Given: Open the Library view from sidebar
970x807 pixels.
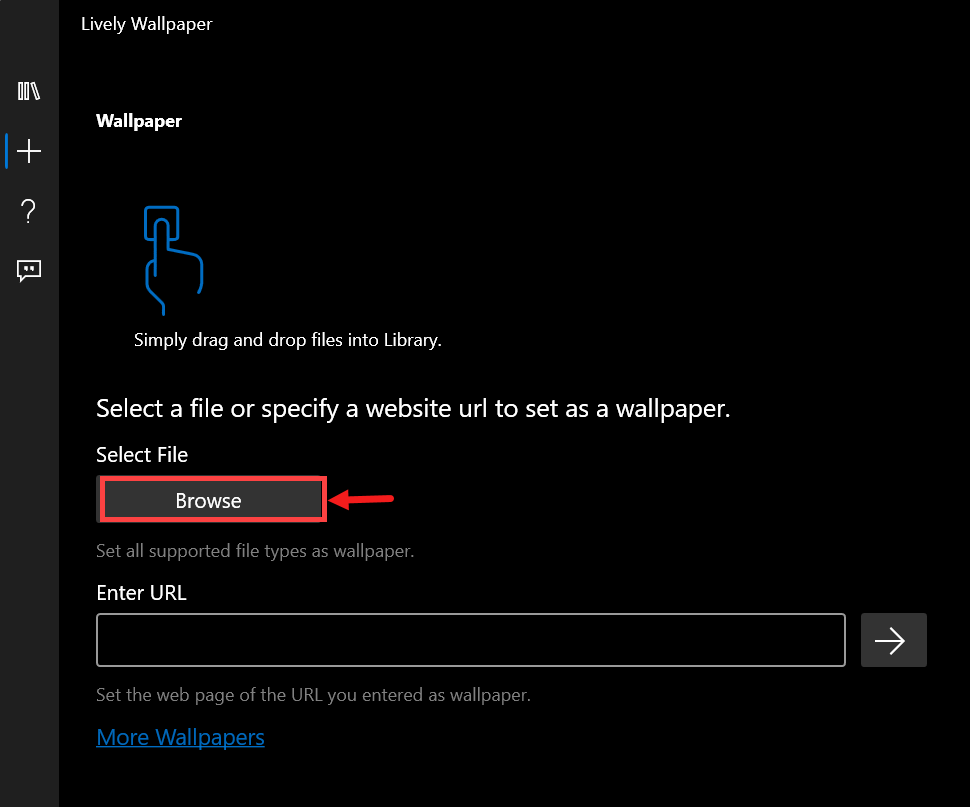Looking at the screenshot, I should click(28, 92).
